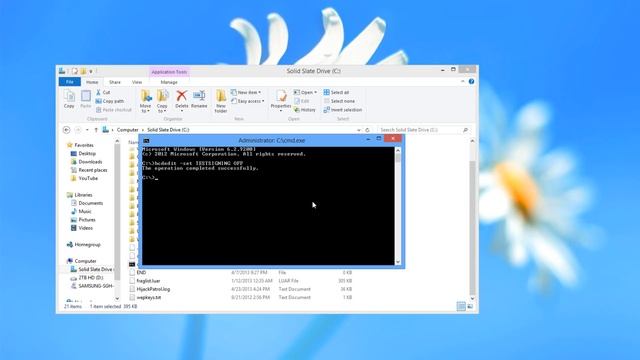Expand the Easy access dropdown
Screen dimensions: 640x360
coord(247,101)
